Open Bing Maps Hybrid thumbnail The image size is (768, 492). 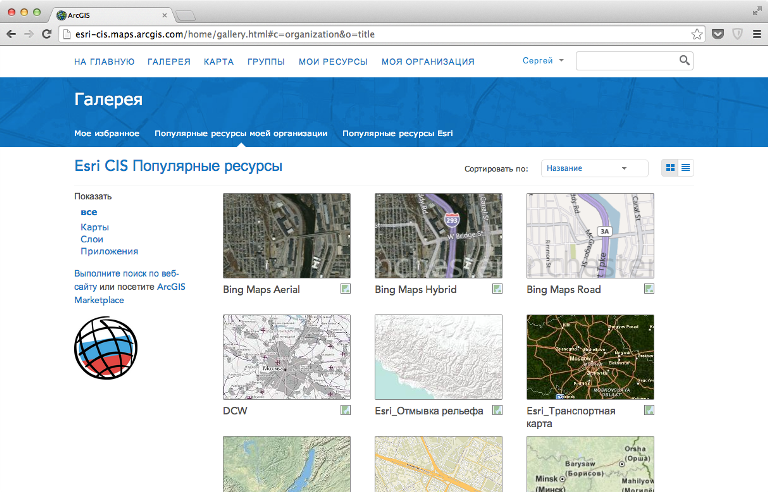[438, 236]
